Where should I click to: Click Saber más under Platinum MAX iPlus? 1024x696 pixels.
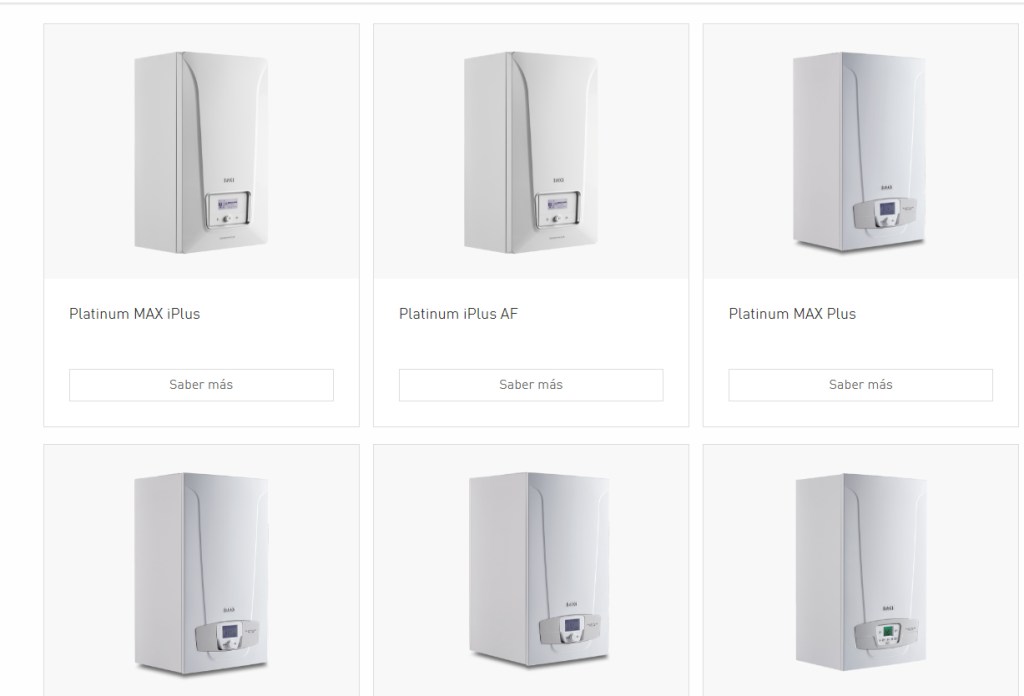[x=201, y=385]
